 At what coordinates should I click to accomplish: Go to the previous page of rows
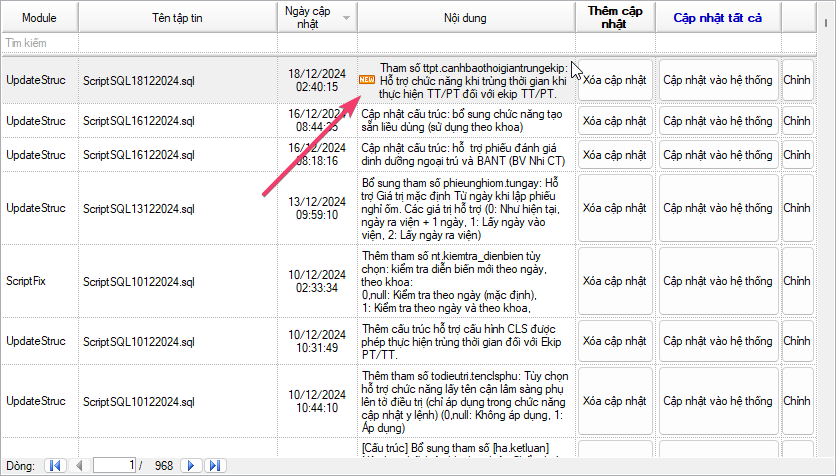pos(79,465)
